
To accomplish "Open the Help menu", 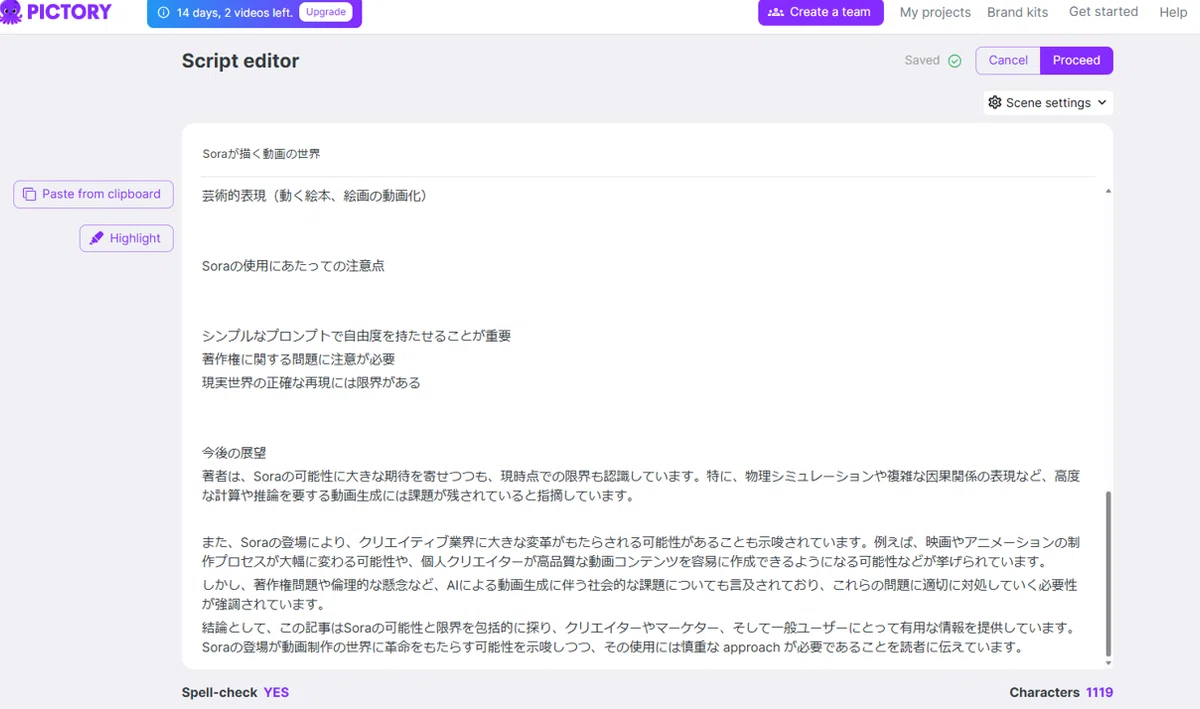I will 1173,12.
